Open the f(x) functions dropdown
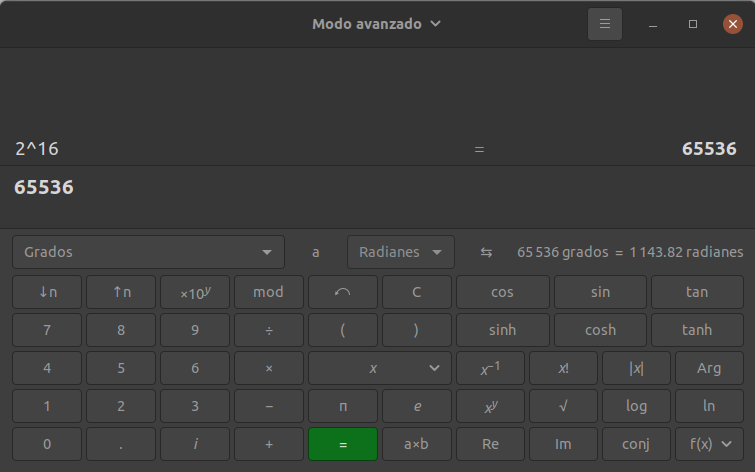The image size is (755, 472). click(709, 444)
